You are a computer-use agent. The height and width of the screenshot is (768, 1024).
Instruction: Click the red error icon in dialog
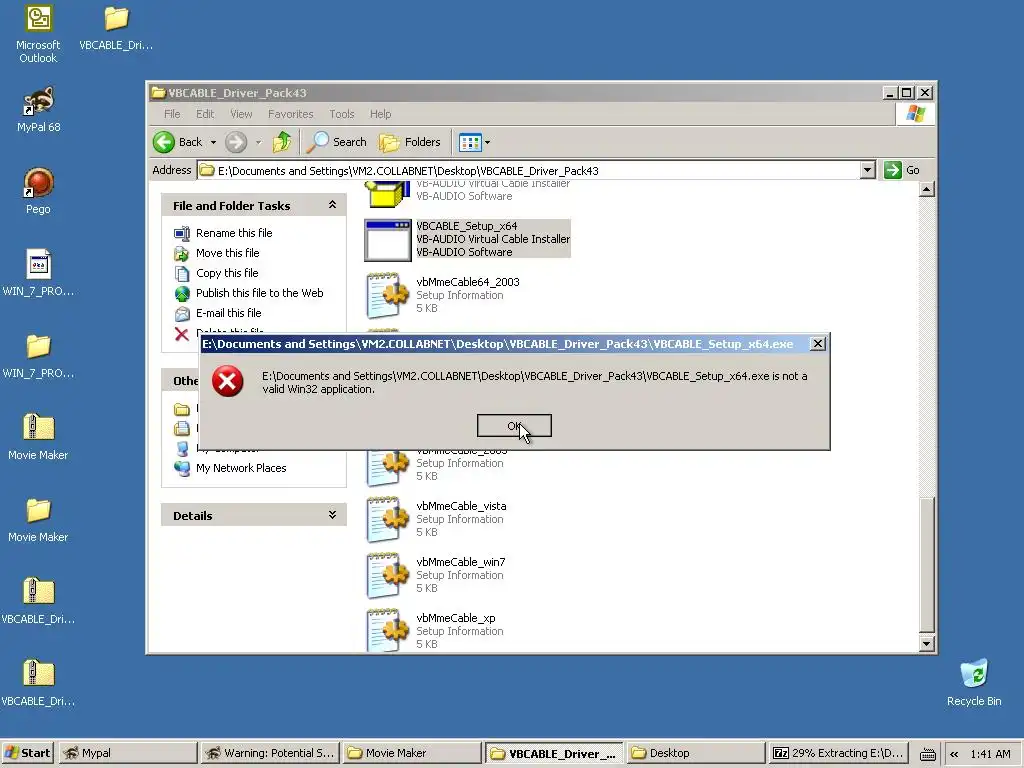228,381
